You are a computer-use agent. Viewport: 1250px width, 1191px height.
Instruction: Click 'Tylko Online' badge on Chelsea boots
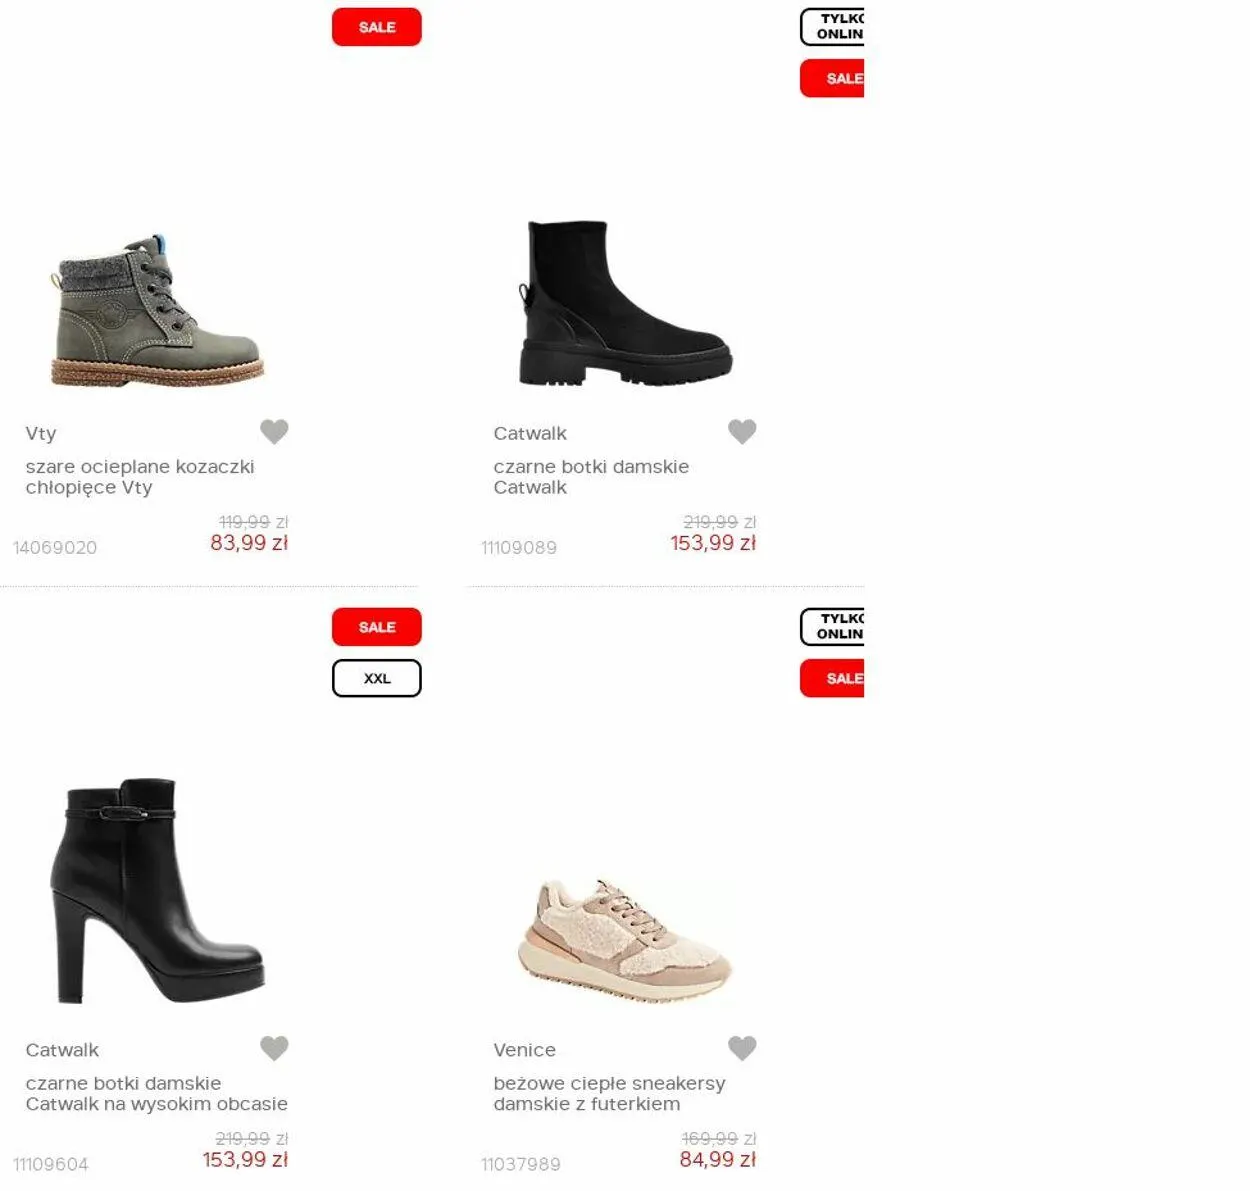point(832,27)
